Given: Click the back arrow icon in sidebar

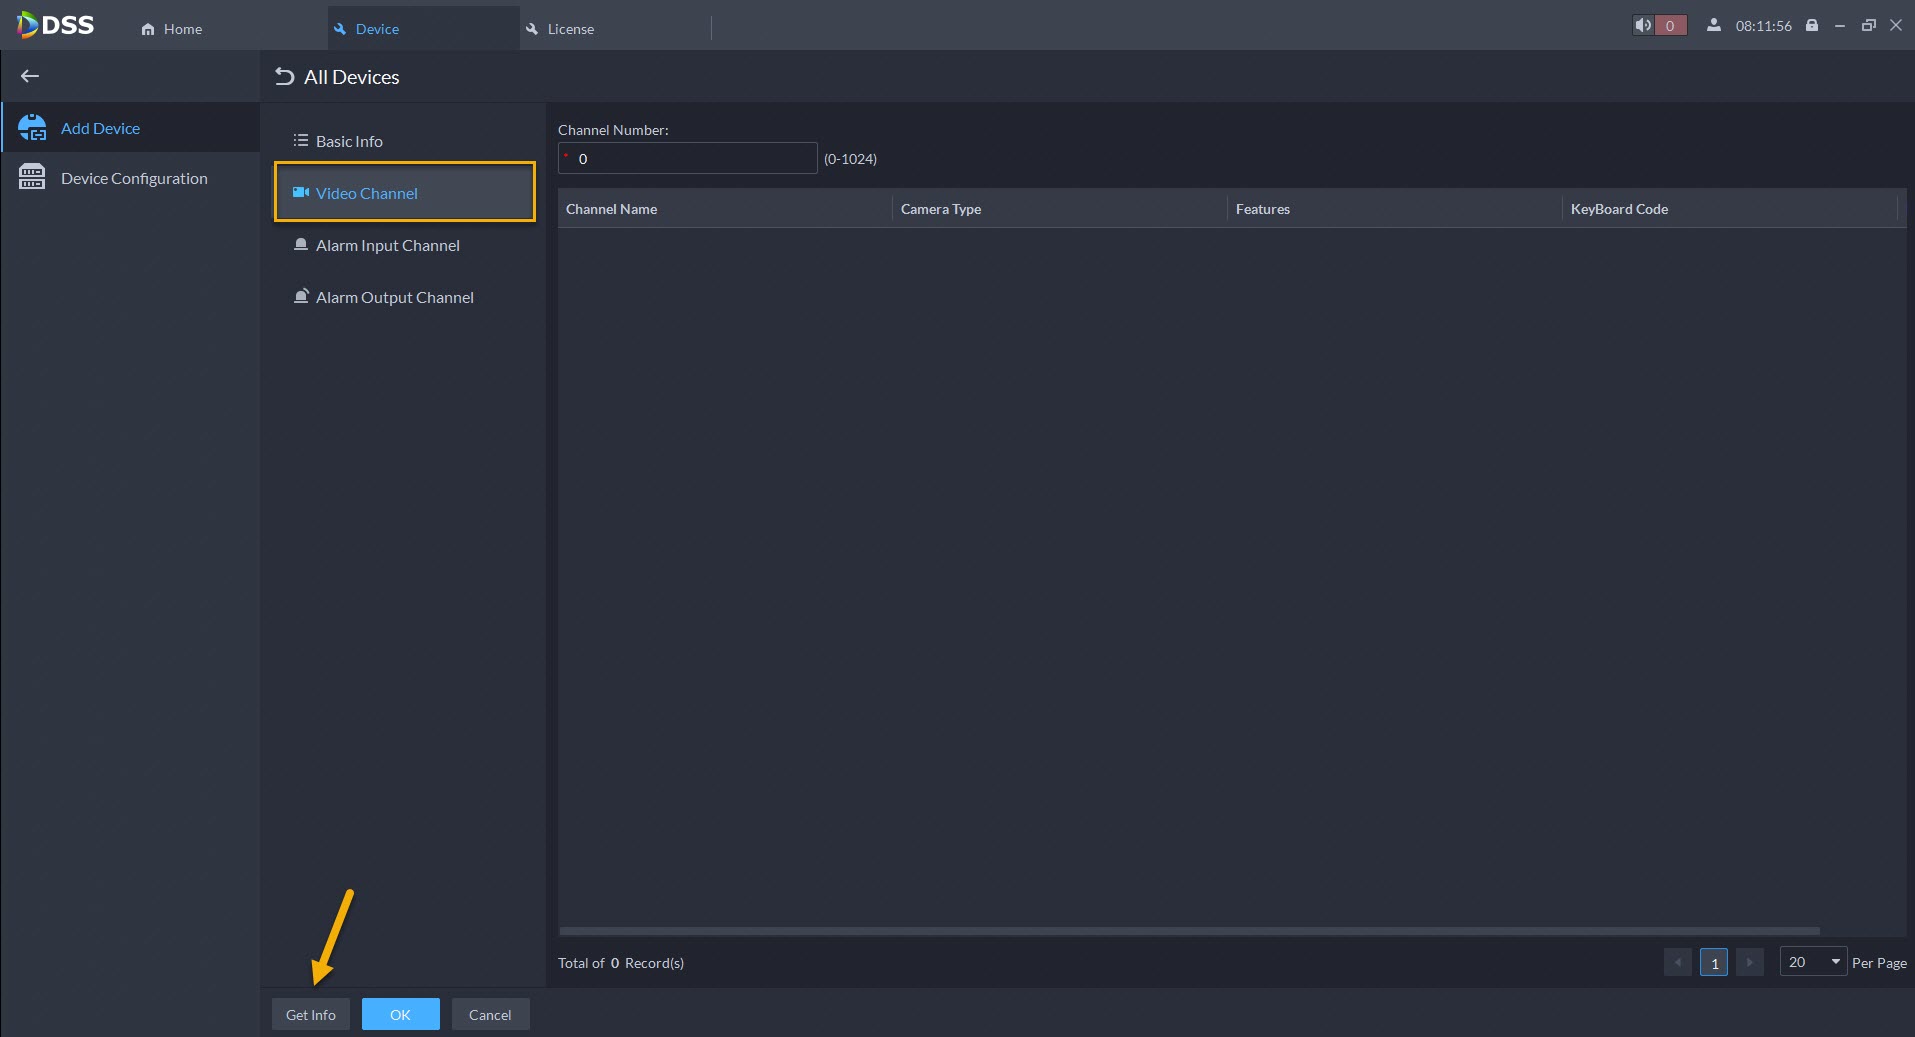Looking at the screenshot, I should tap(30, 76).
